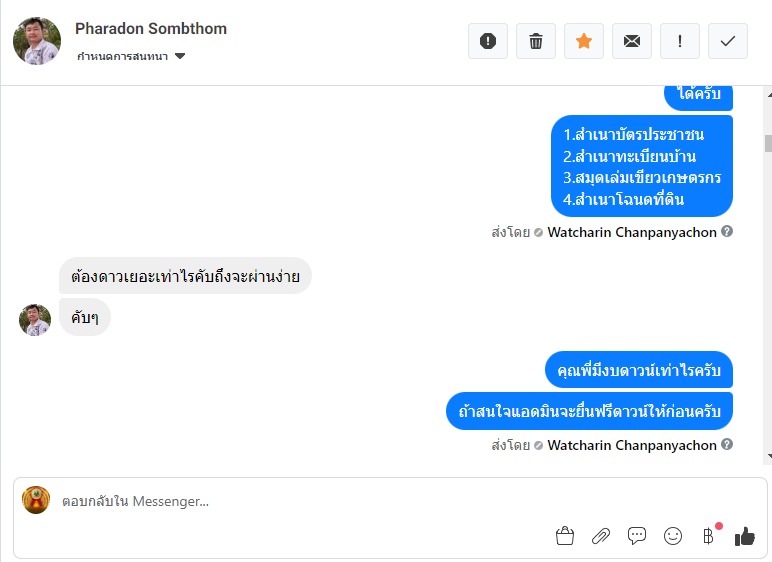Mark conversation done with the checkmark
The height and width of the screenshot is (562, 772).
[728, 41]
